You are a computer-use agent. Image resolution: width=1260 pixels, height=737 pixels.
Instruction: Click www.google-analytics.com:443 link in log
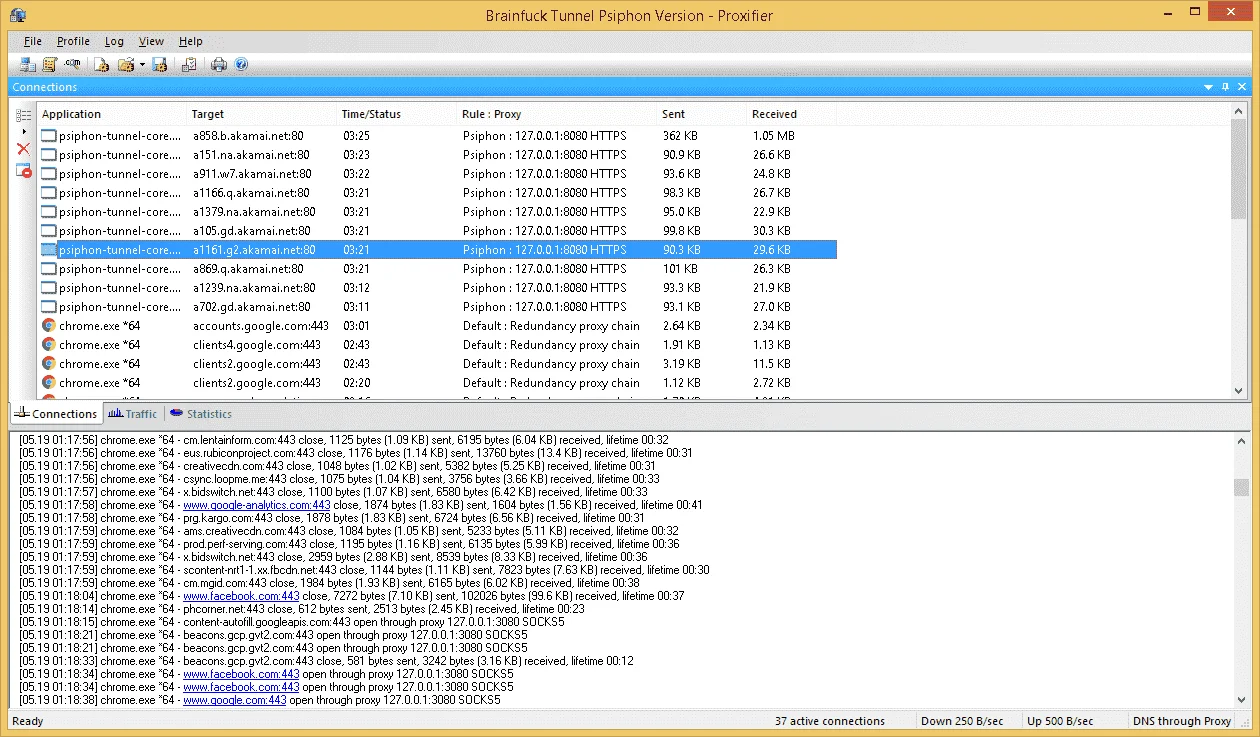pos(256,505)
